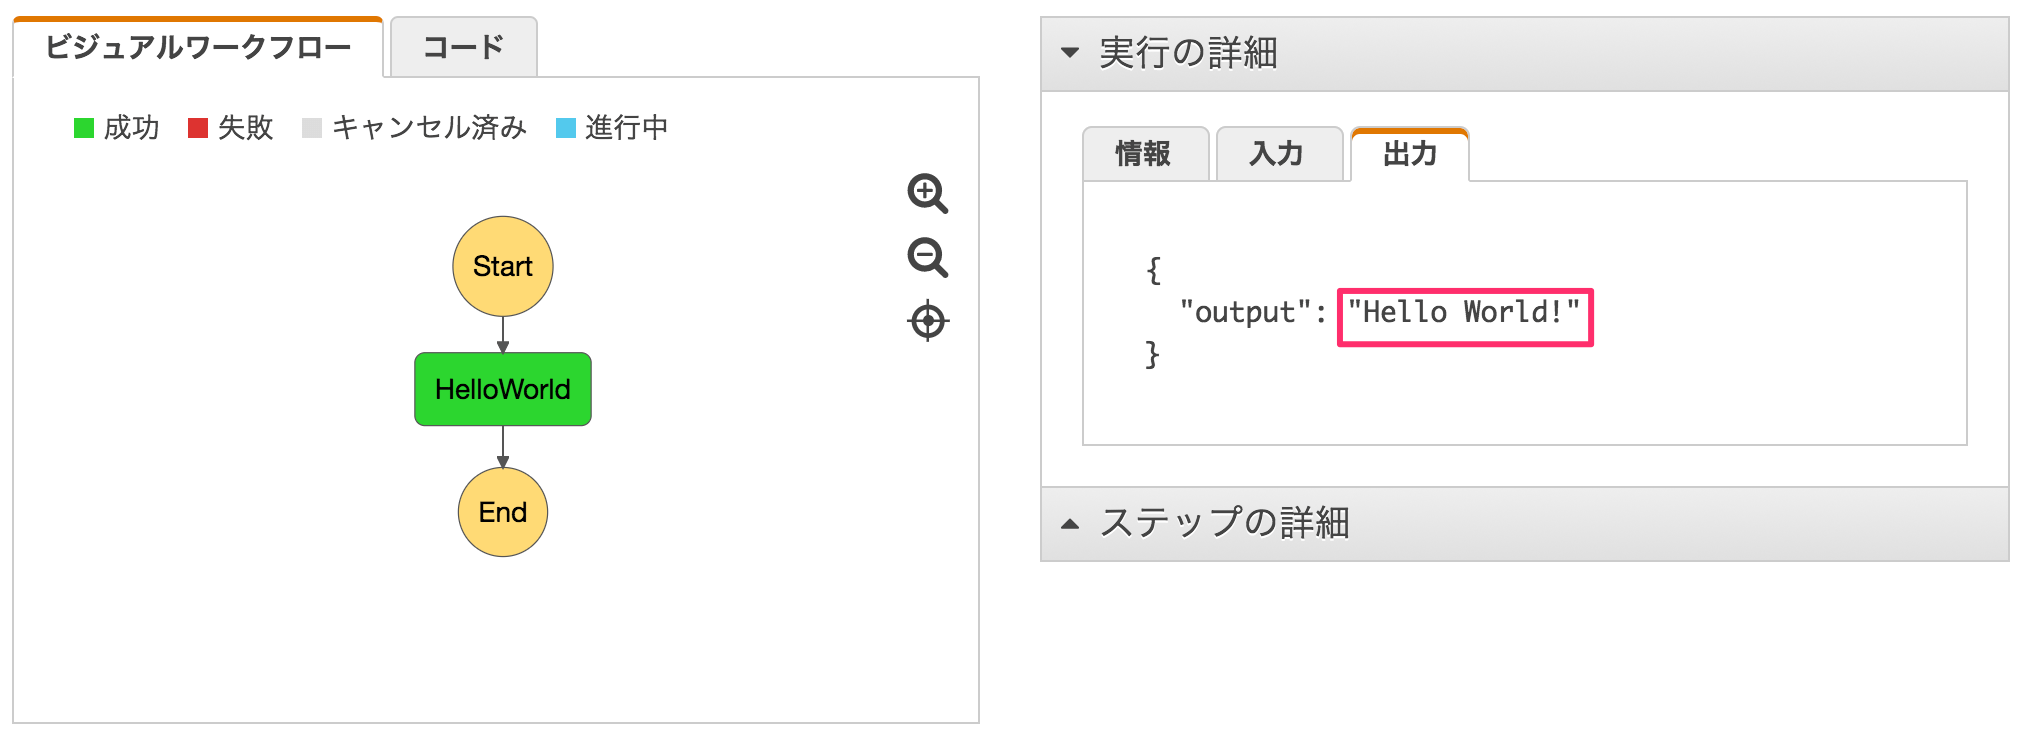Click the red 失敗 legend swatch
2024x738 pixels.
point(198,128)
